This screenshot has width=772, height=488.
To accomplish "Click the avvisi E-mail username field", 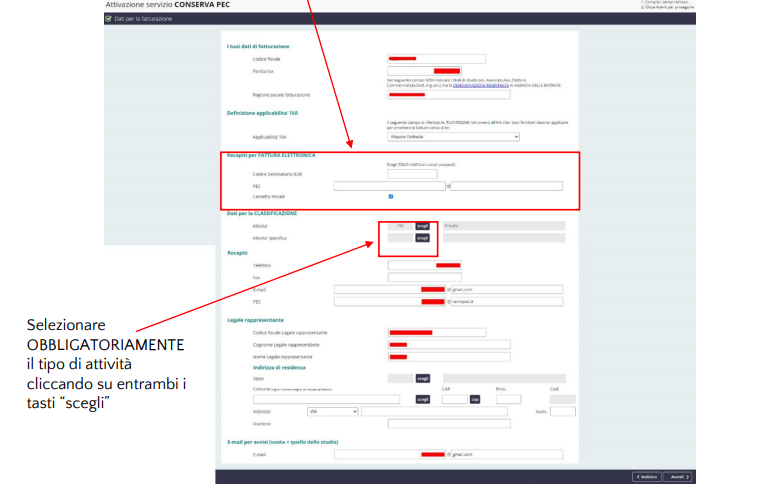I will coord(390,455).
